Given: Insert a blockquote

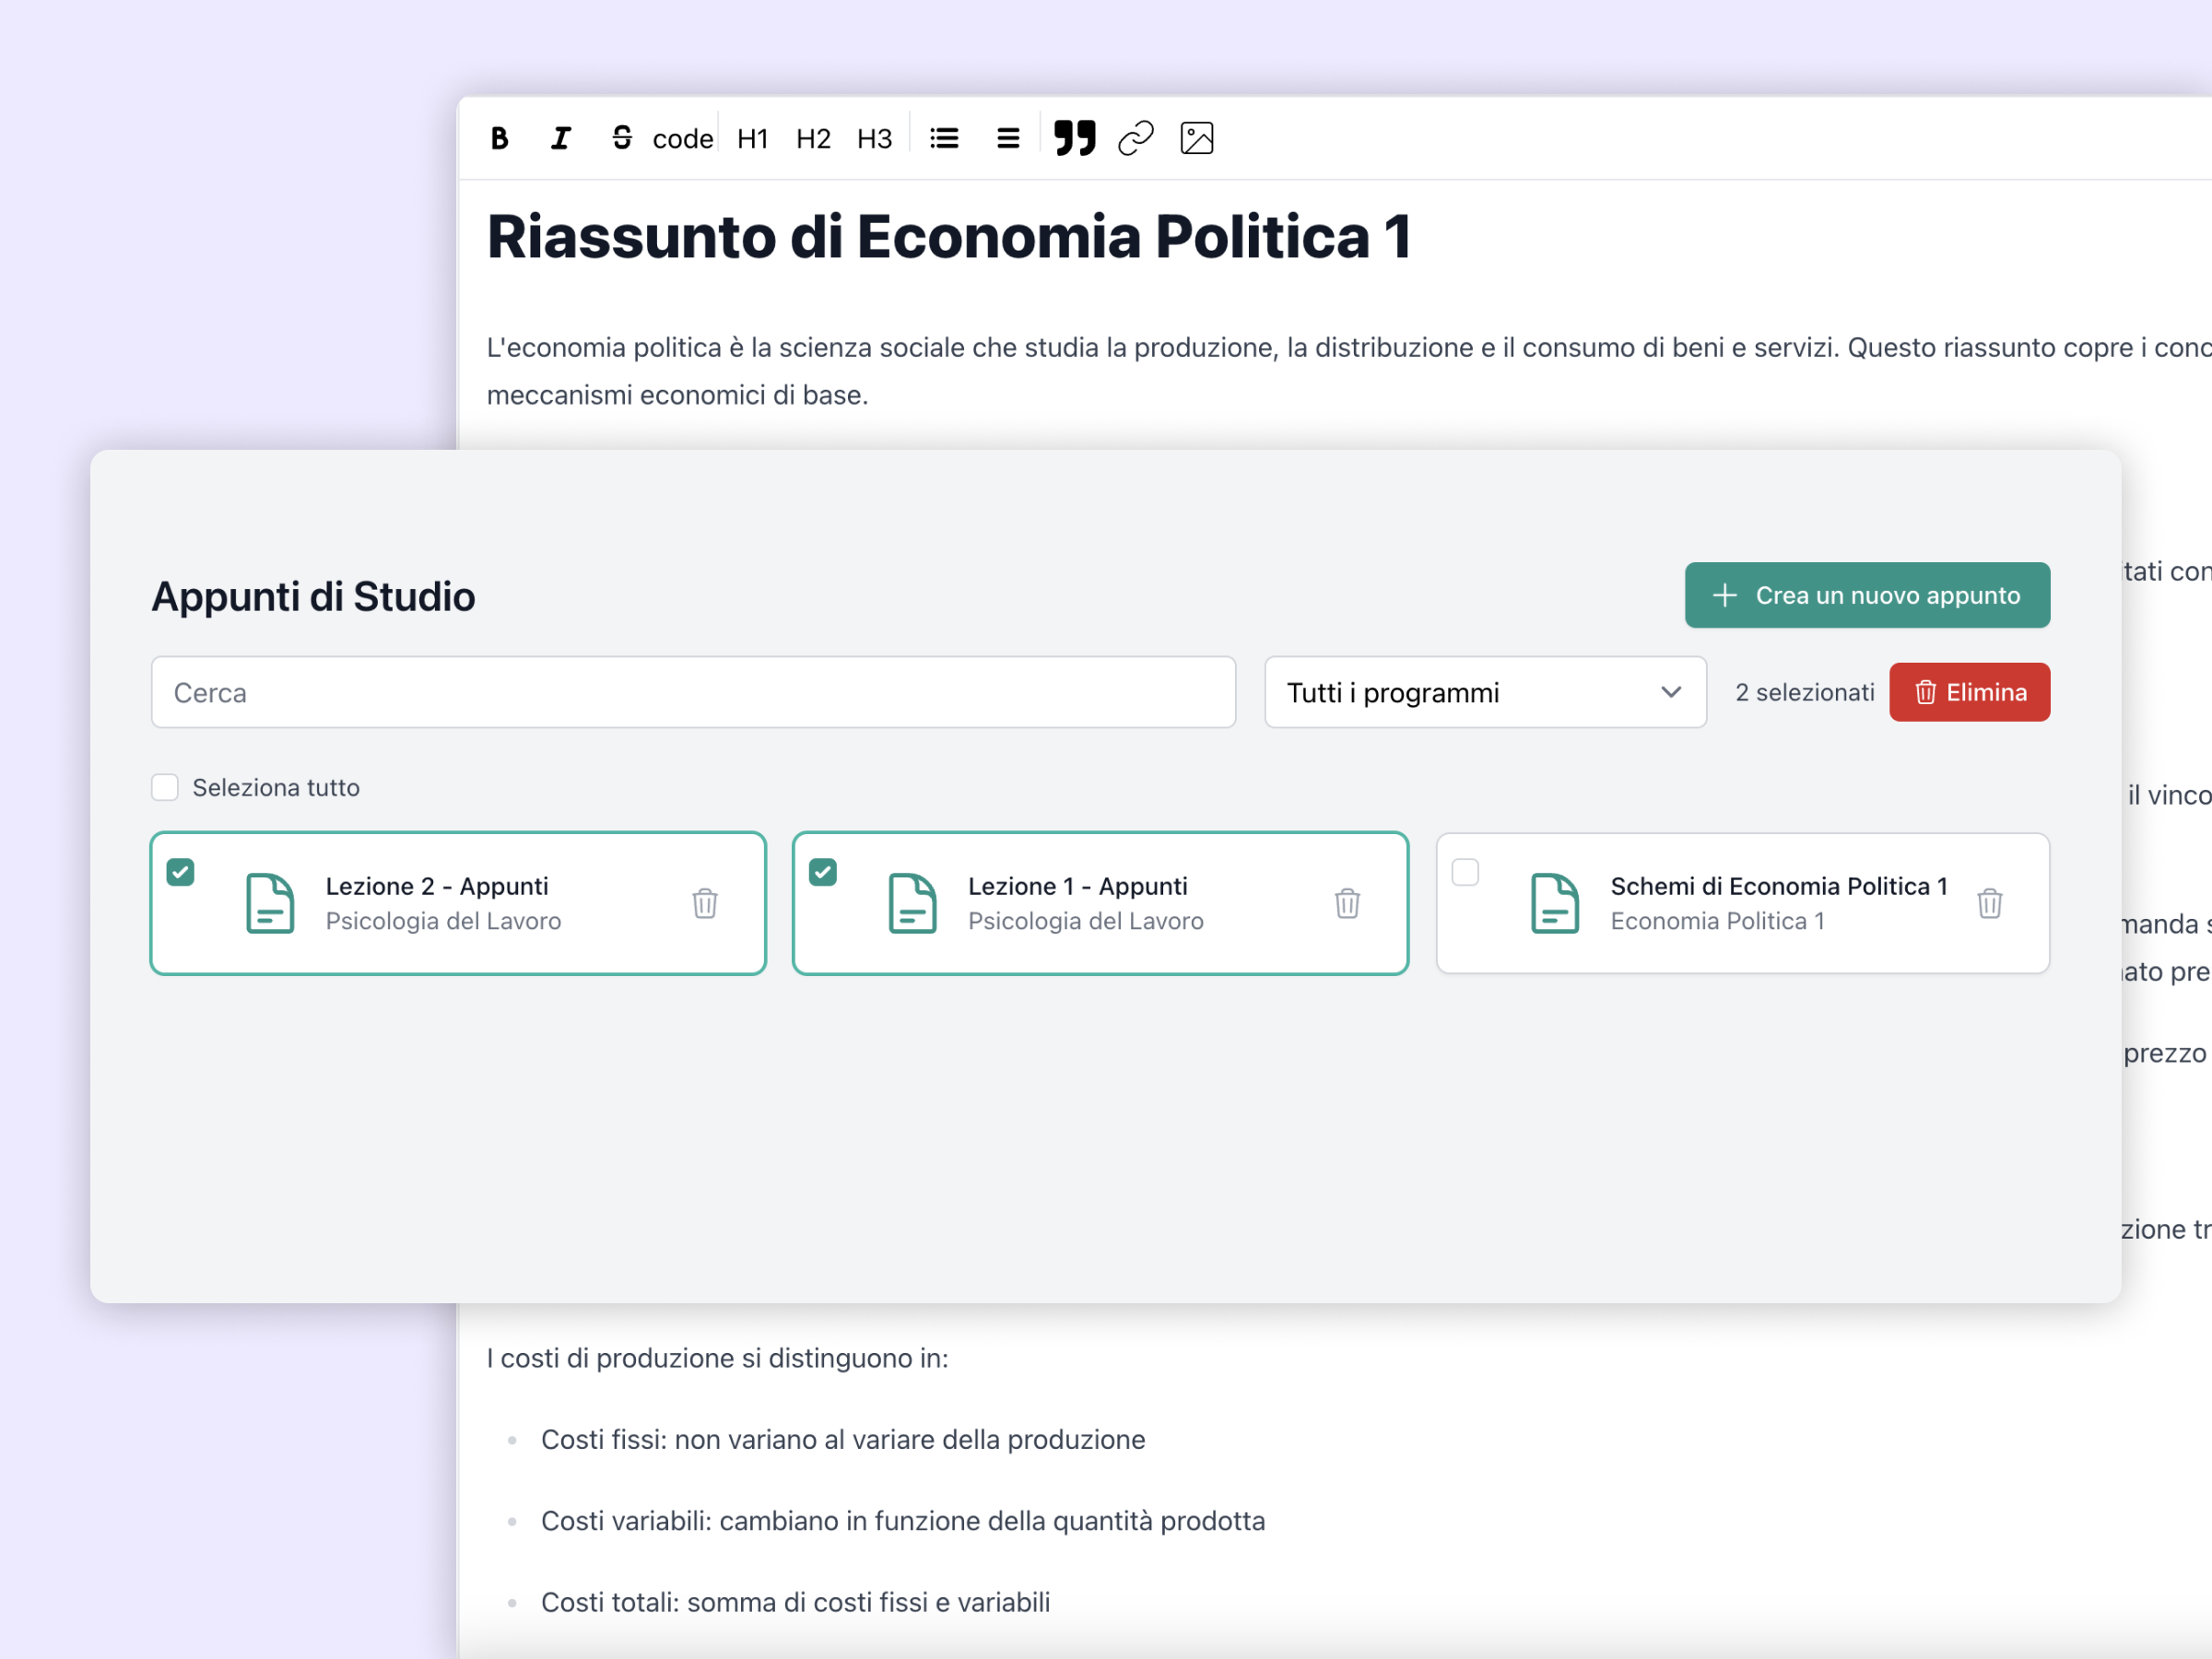Looking at the screenshot, I should pyautogui.click(x=1075, y=138).
